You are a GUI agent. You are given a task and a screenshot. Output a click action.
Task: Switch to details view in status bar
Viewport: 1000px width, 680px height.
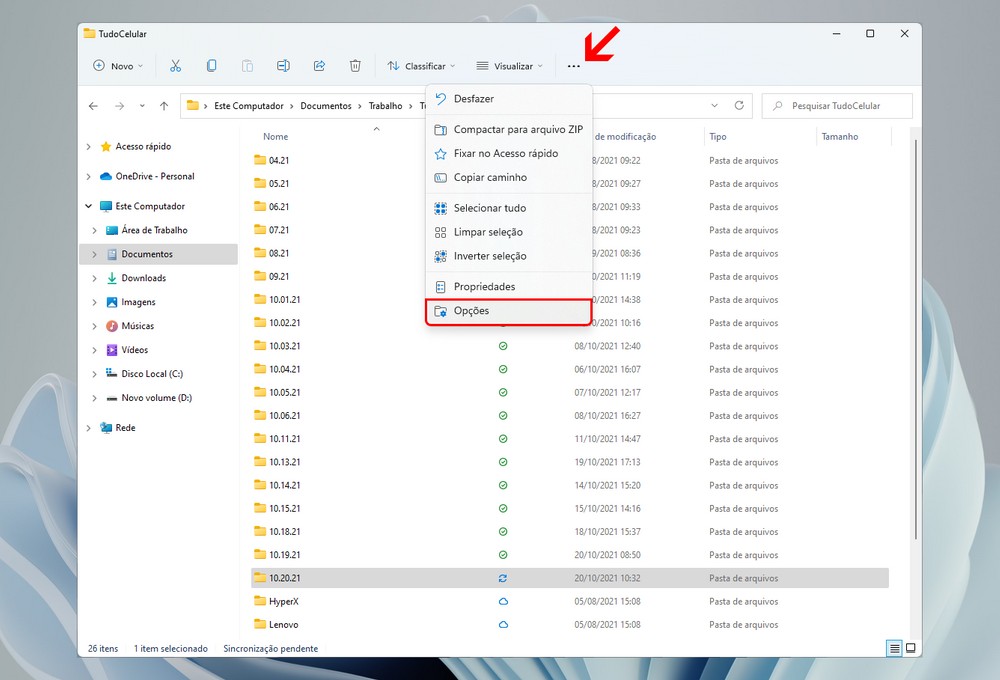click(895, 648)
